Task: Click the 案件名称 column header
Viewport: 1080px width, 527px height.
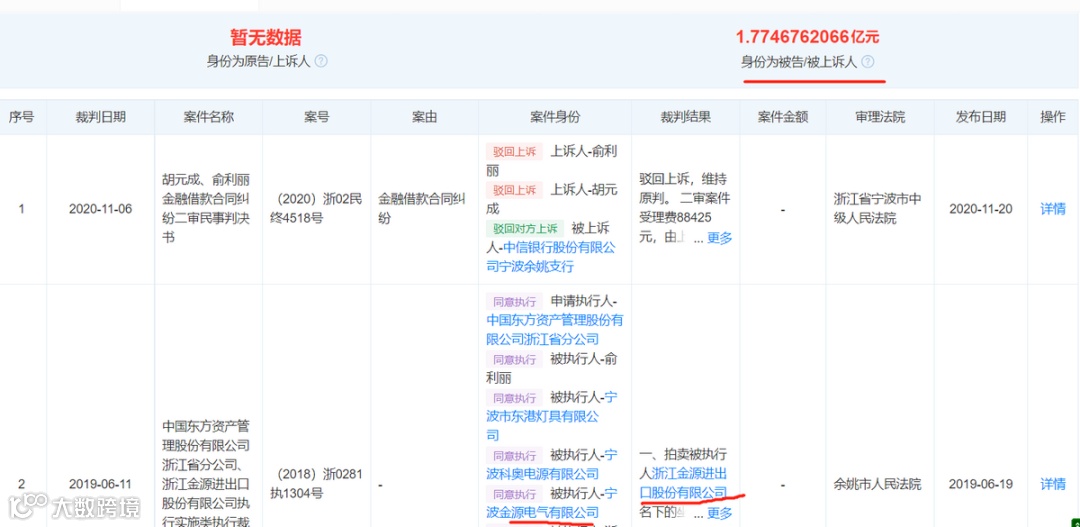Action: (x=209, y=117)
